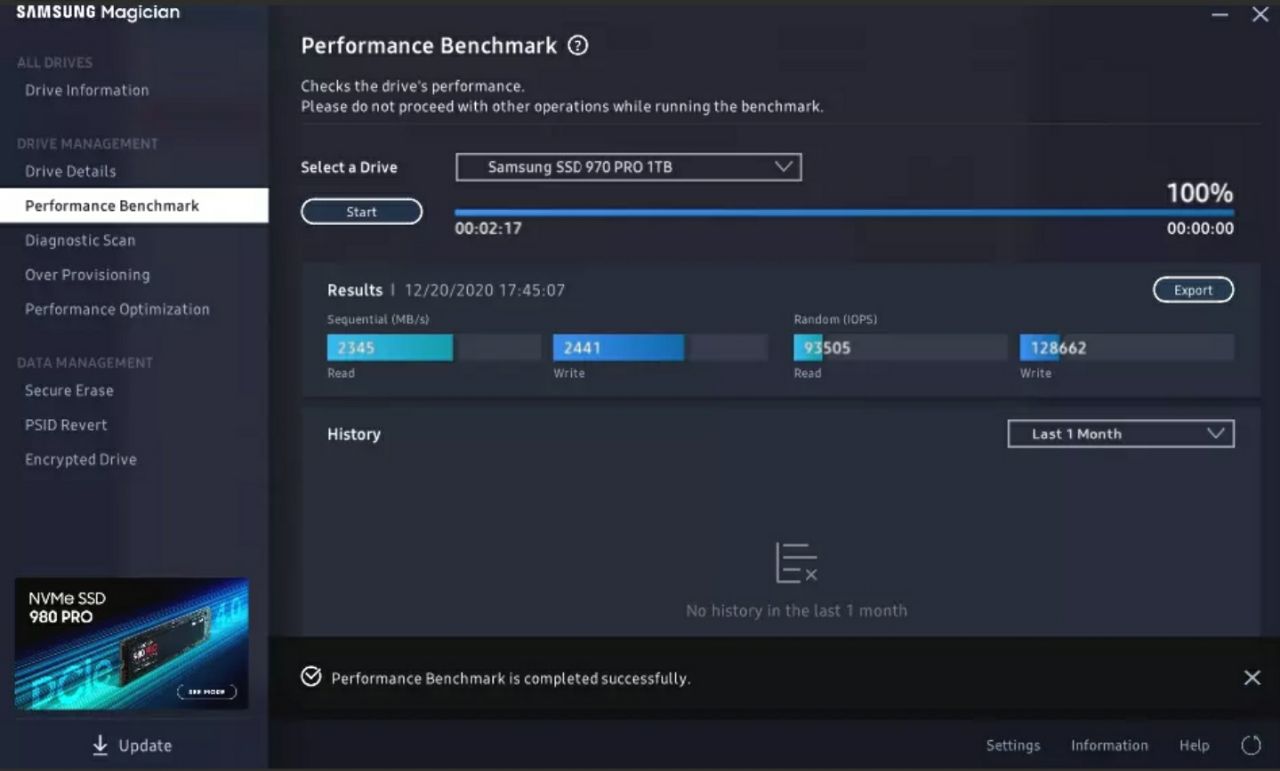This screenshot has height=771, width=1280.
Task: Close the Samsung Magician window
Action: [x=1260, y=15]
